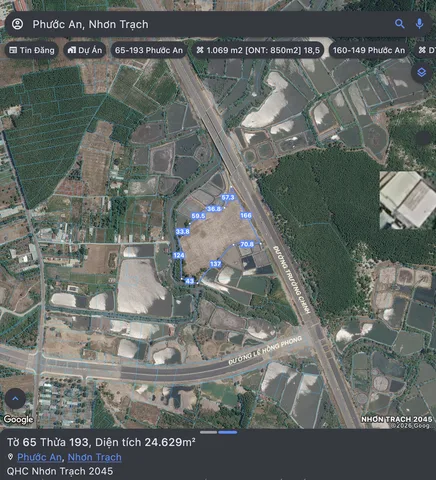Click the satellite preview thumbnail inset
Viewport: 436px width, 480px height.
tap(408, 200)
